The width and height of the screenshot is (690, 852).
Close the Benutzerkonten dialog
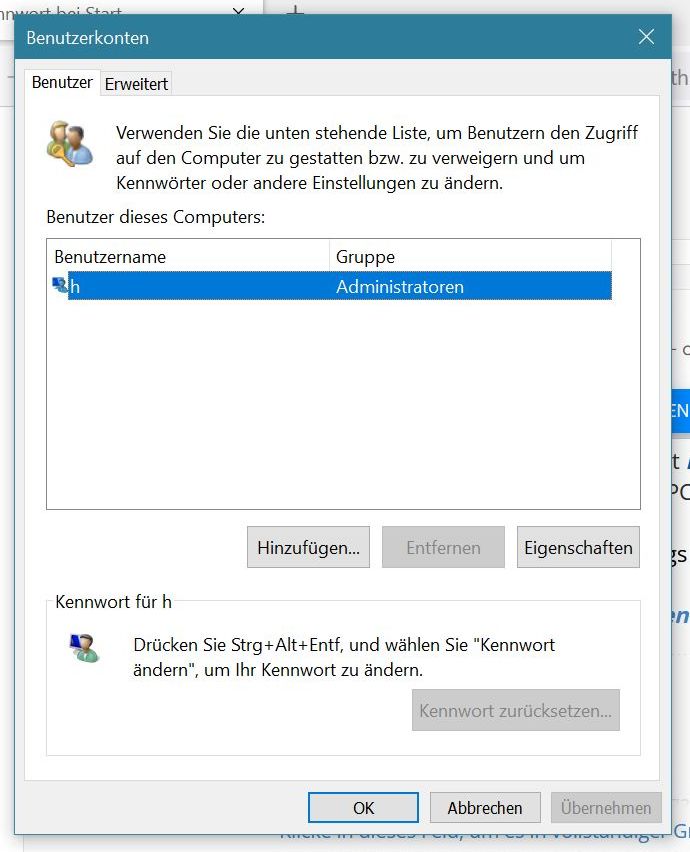pos(646,37)
